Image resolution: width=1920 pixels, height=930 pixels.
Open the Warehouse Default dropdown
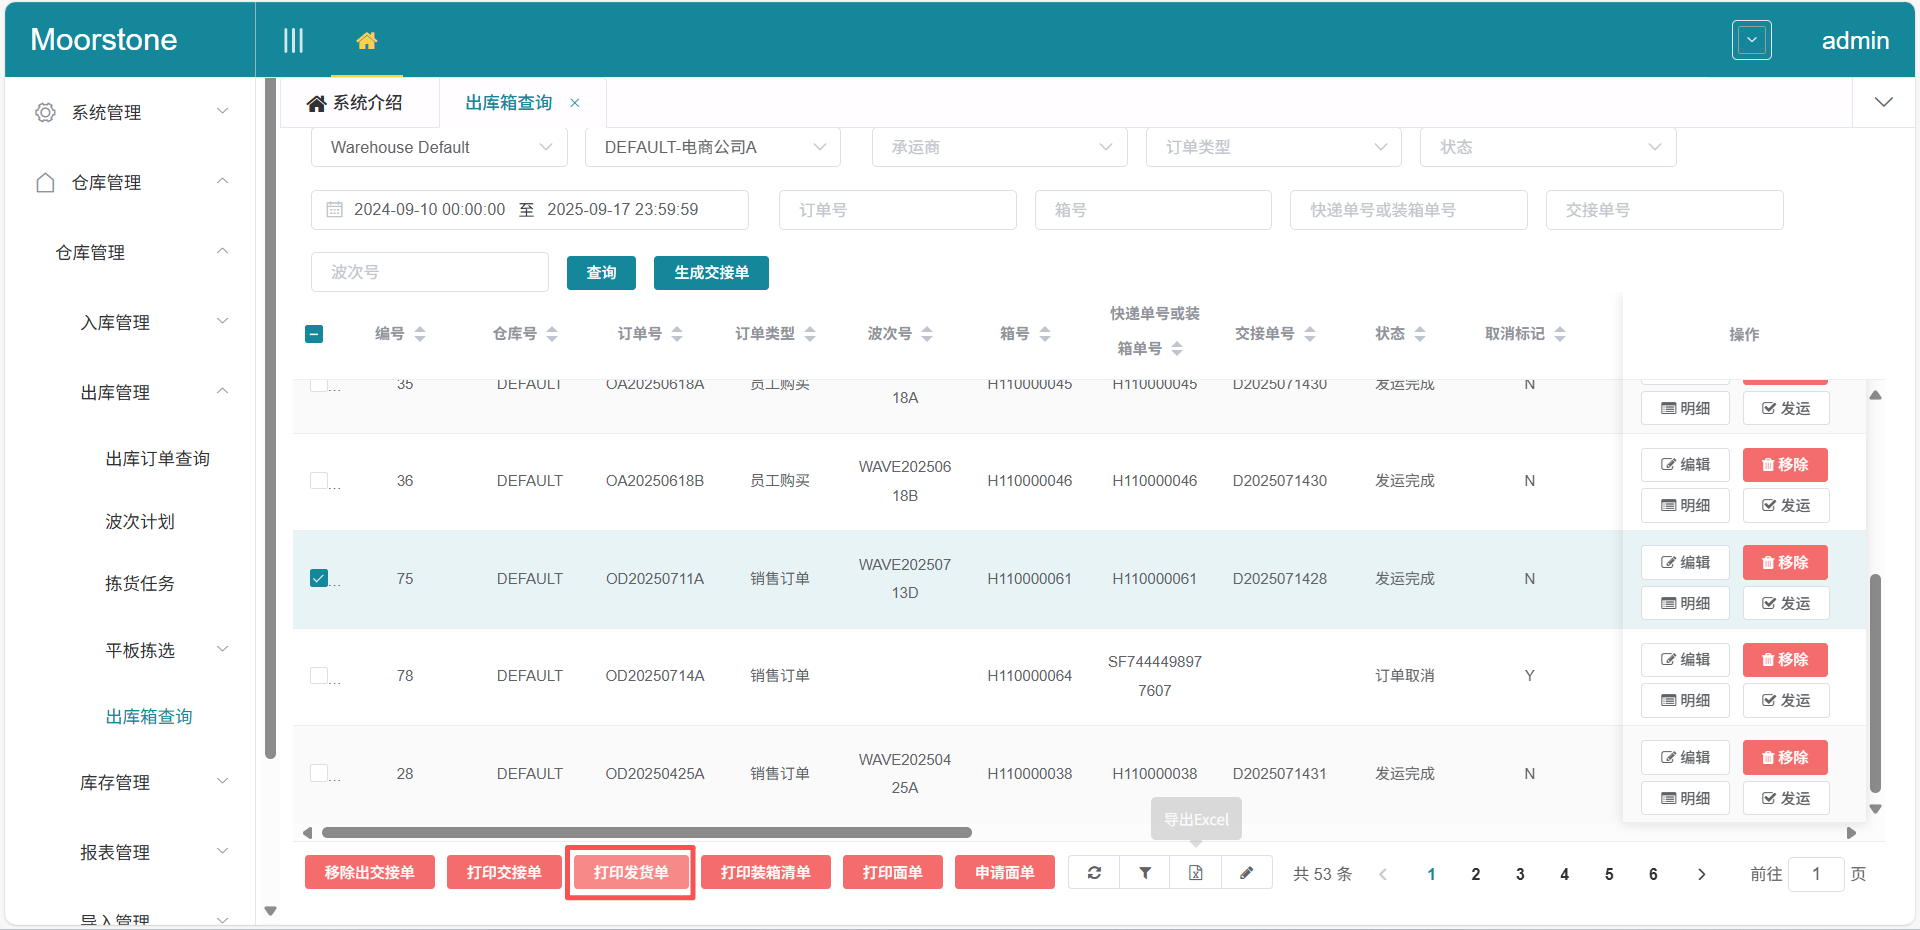pyautogui.click(x=439, y=147)
